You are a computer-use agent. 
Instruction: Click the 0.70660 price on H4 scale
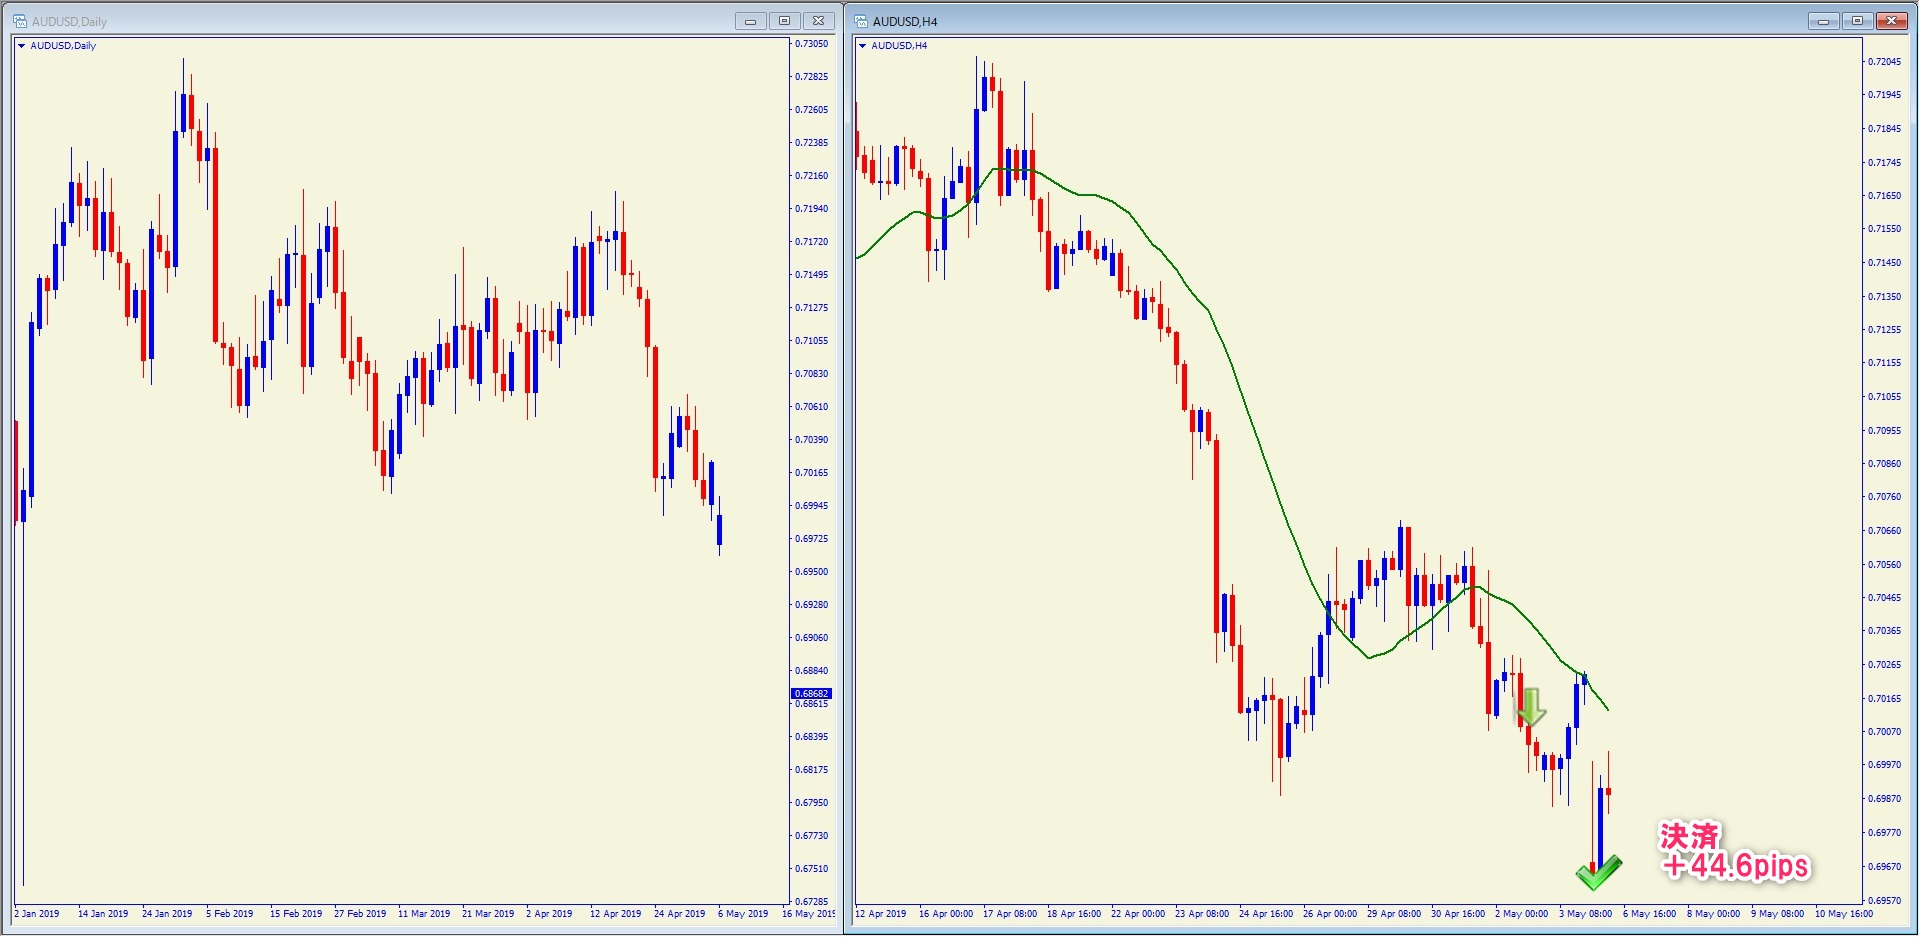(x=1884, y=531)
